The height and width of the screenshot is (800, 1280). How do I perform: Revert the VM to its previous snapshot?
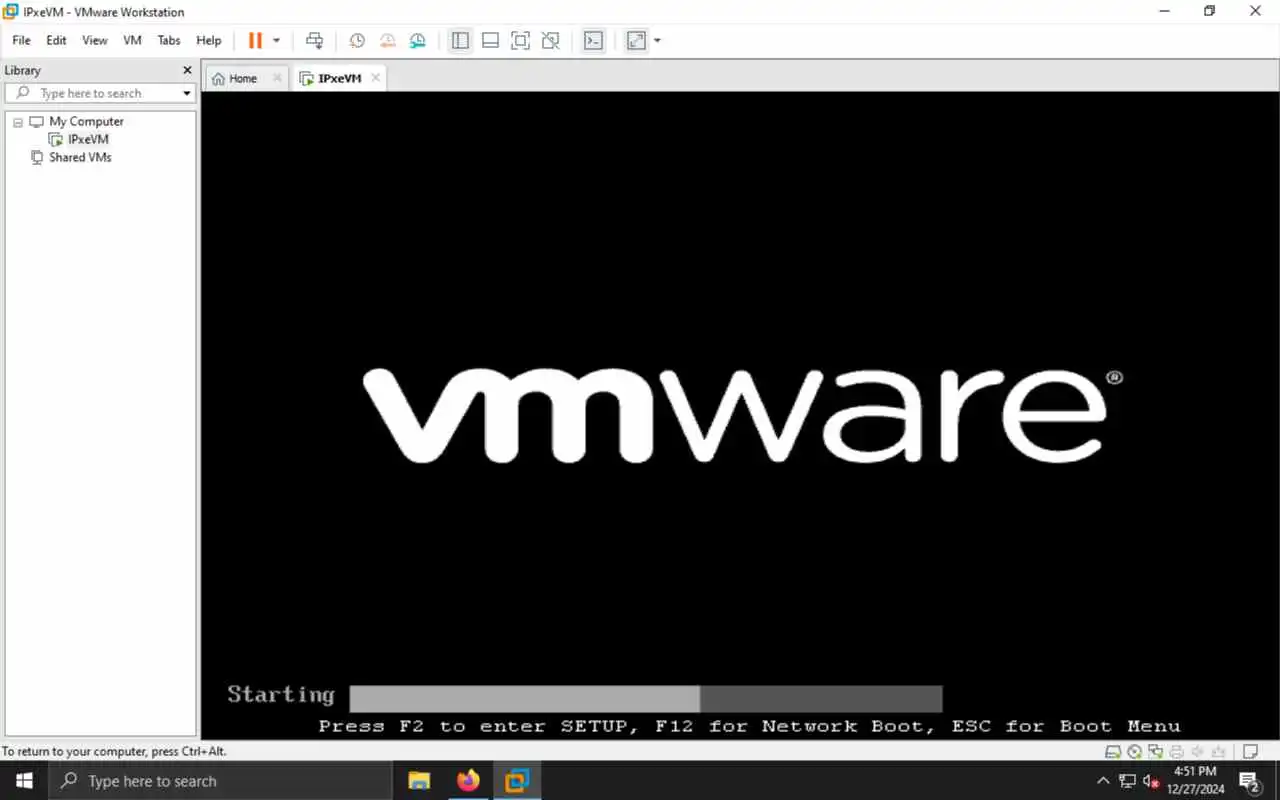pyautogui.click(x=387, y=40)
